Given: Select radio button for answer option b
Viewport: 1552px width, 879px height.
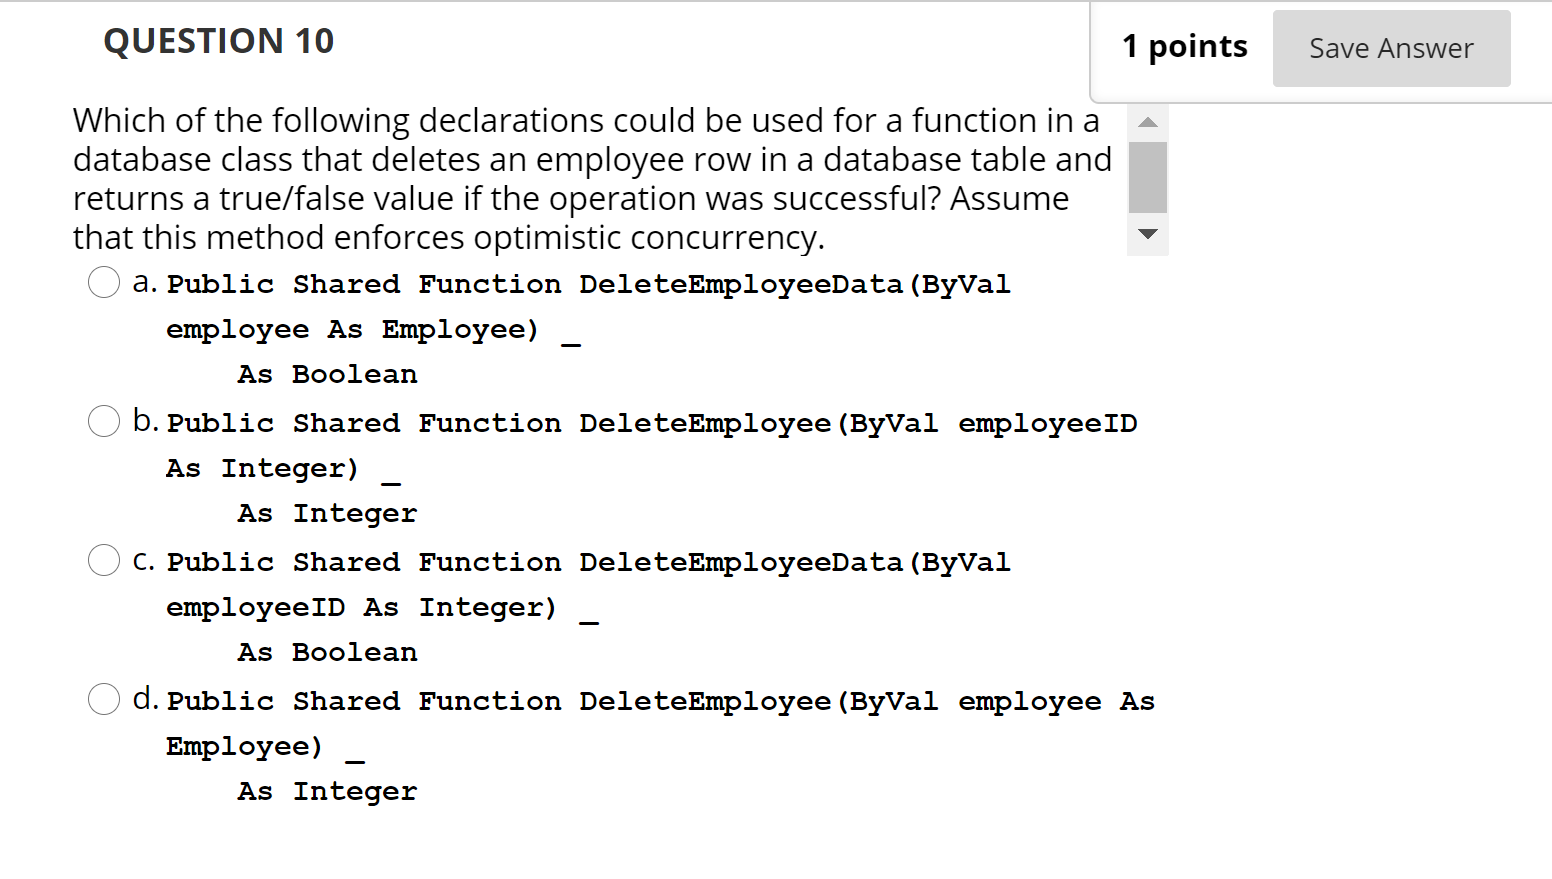Looking at the screenshot, I should (x=104, y=421).
